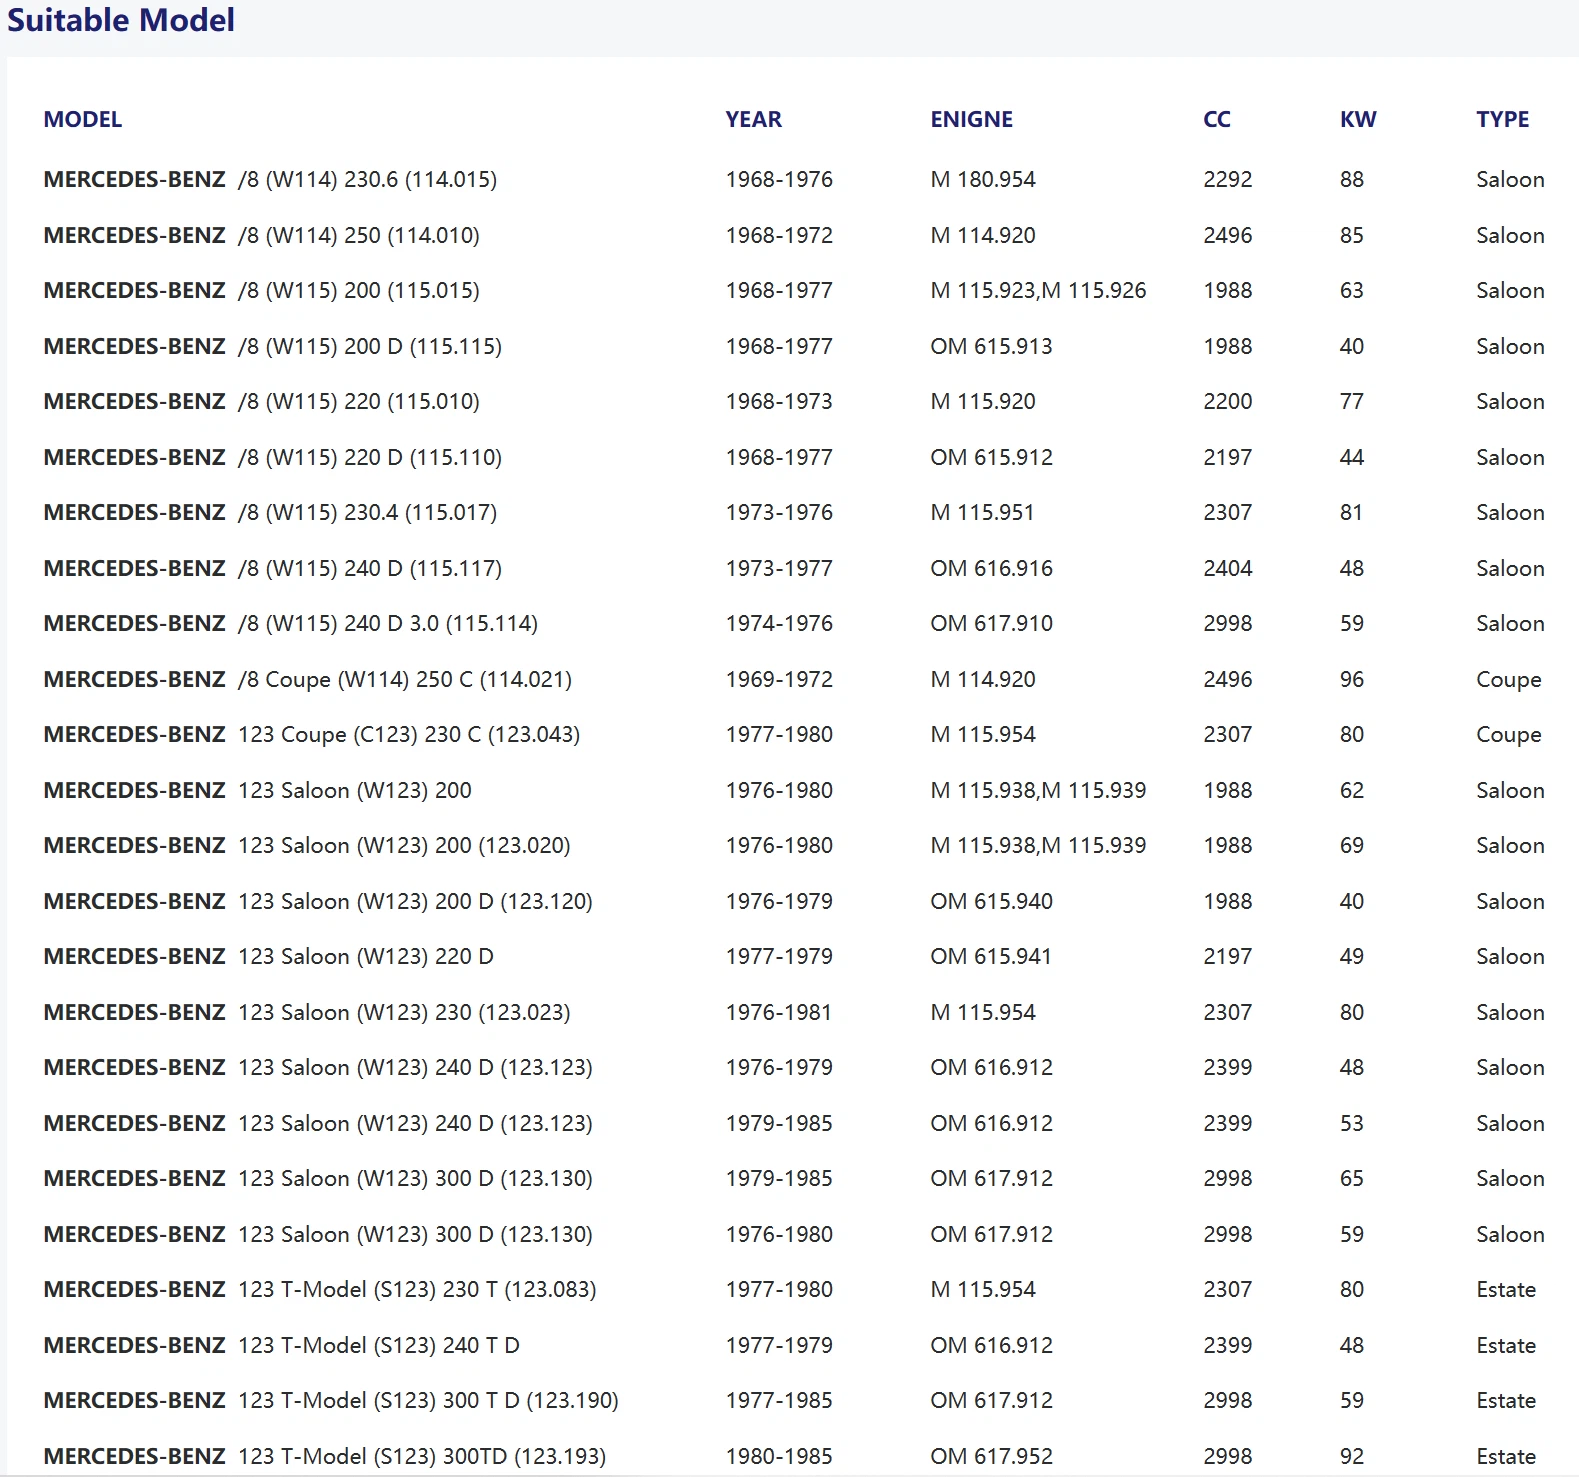This screenshot has width=1579, height=1477.
Task: Click CC value '2292'
Action: 1228,179
